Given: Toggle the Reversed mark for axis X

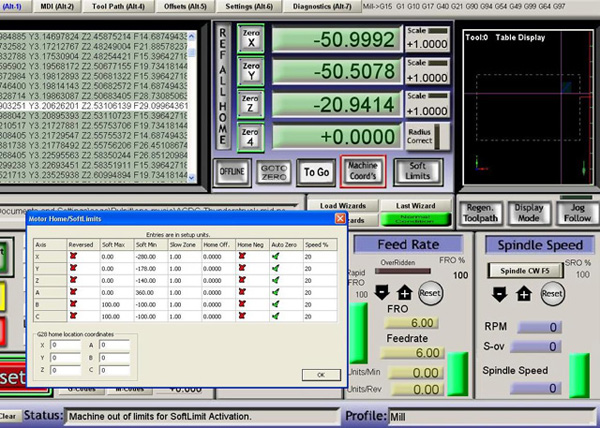Looking at the screenshot, I should 73,256.
